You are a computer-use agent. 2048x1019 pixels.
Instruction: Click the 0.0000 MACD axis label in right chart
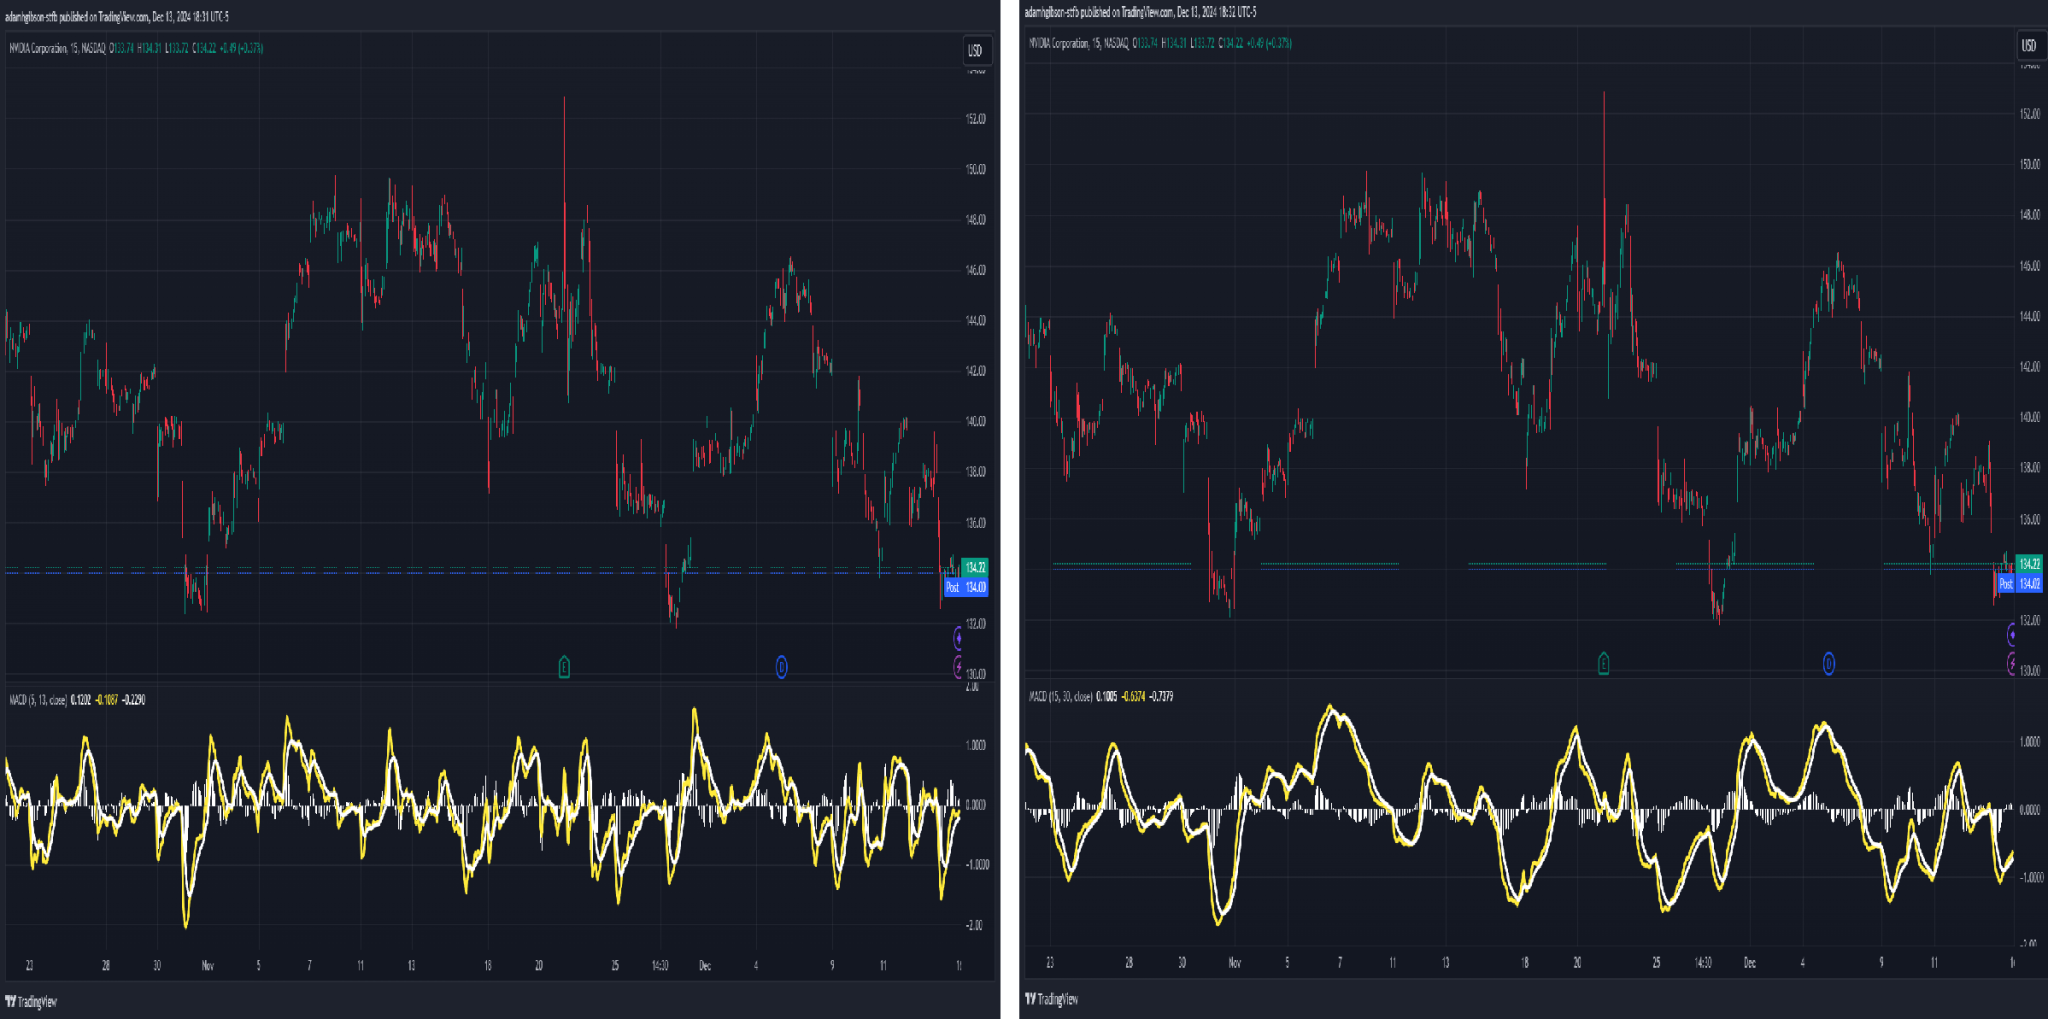(2030, 810)
